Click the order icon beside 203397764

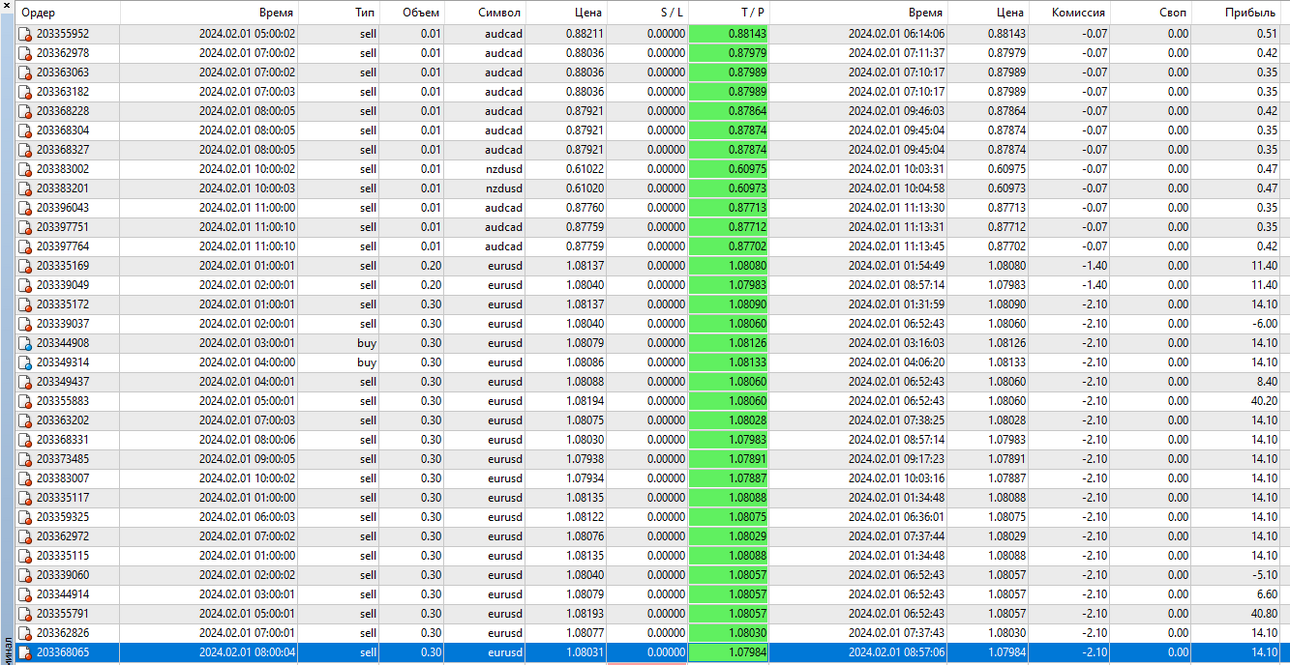pos(26,246)
